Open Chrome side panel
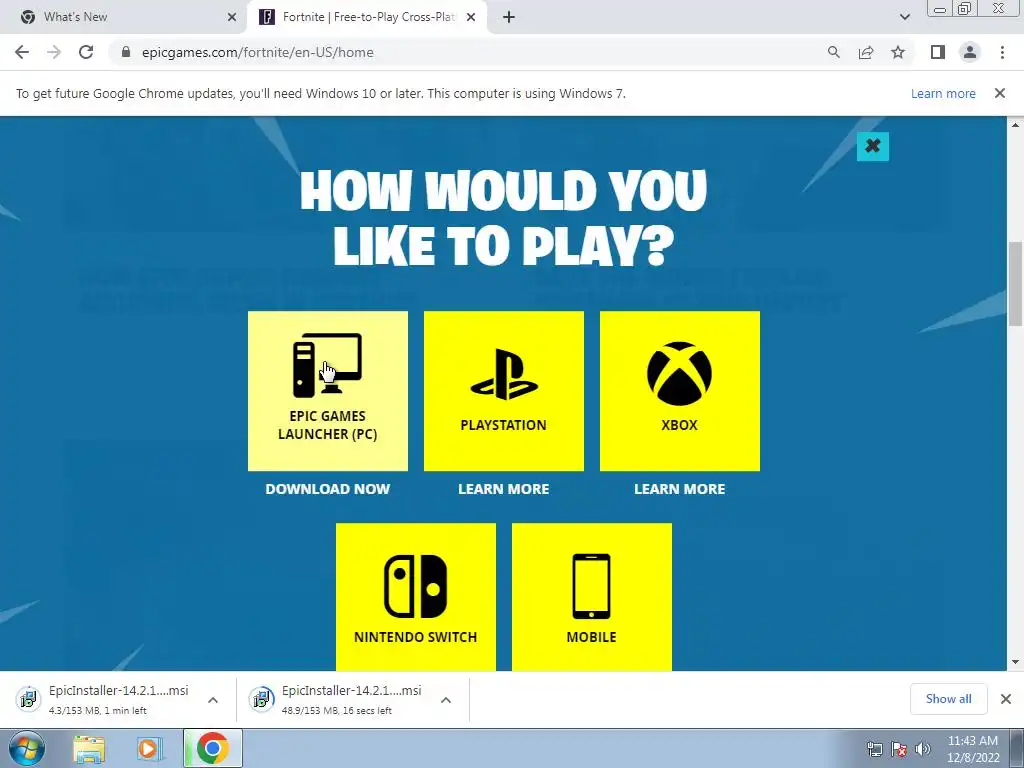 coord(938,52)
